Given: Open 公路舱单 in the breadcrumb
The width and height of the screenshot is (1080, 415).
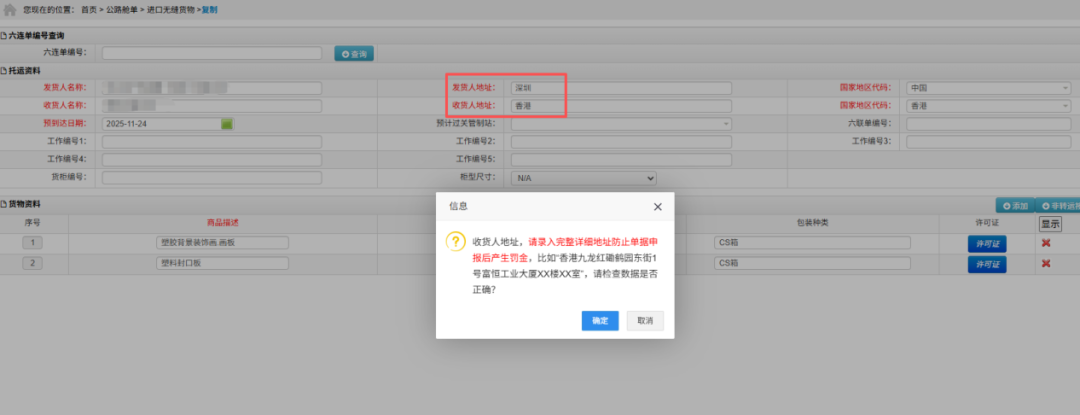Looking at the screenshot, I should (121, 10).
